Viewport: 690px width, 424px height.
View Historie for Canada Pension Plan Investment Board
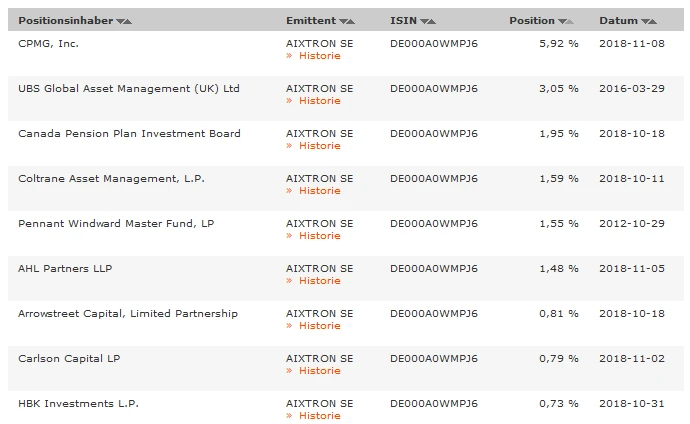point(319,146)
